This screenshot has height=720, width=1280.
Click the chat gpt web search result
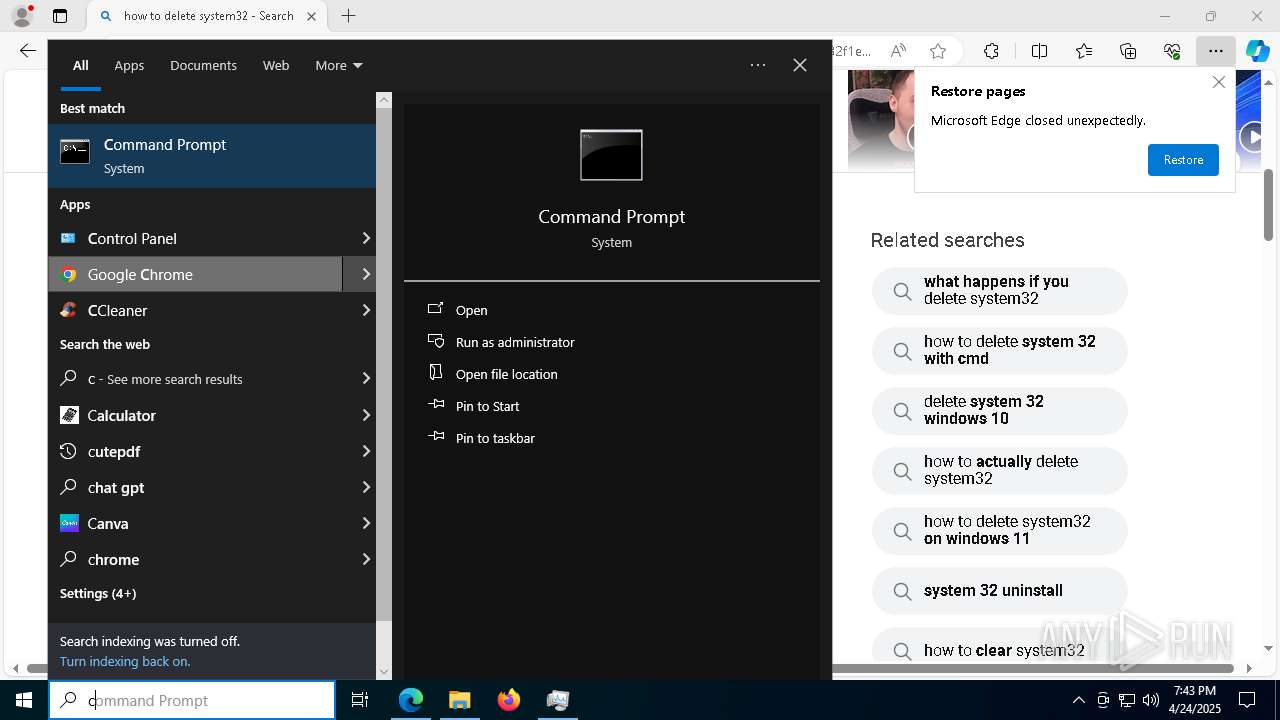[x=195, y=487]
